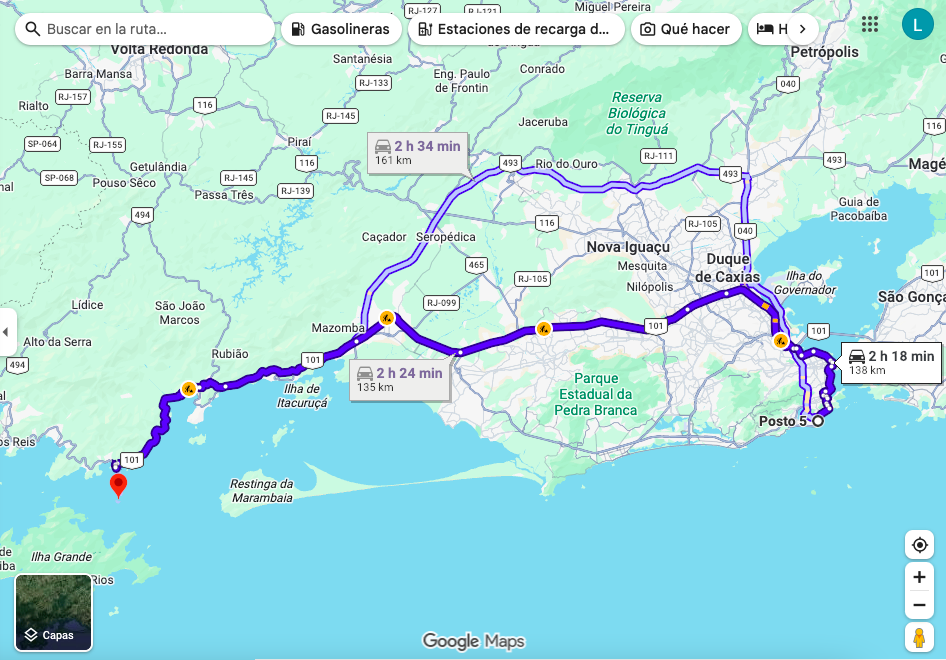Select the 2 h 18 min route
Screen dimensions: 946x660
tap(891, 363)
